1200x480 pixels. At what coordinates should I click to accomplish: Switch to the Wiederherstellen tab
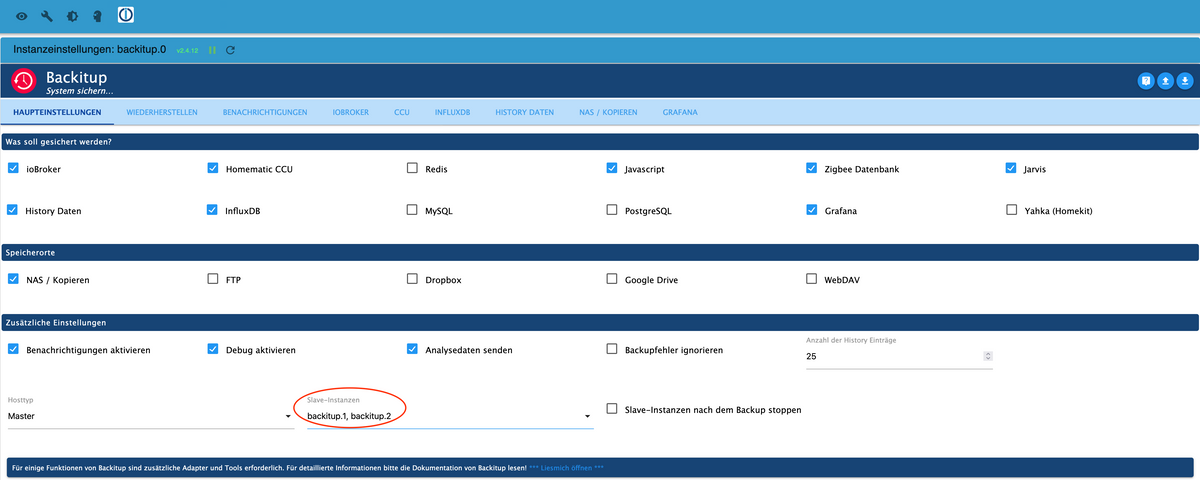[x=162, y=112]
